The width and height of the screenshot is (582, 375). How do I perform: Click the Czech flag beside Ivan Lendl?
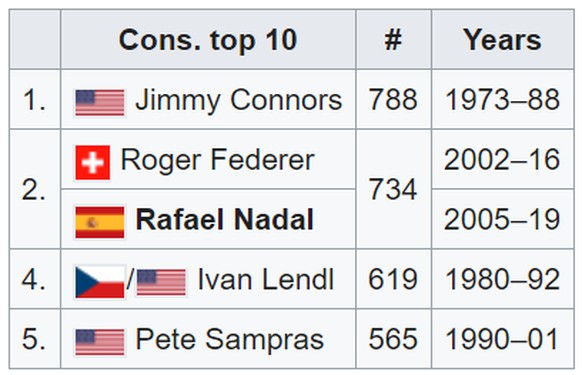(100, 282)
